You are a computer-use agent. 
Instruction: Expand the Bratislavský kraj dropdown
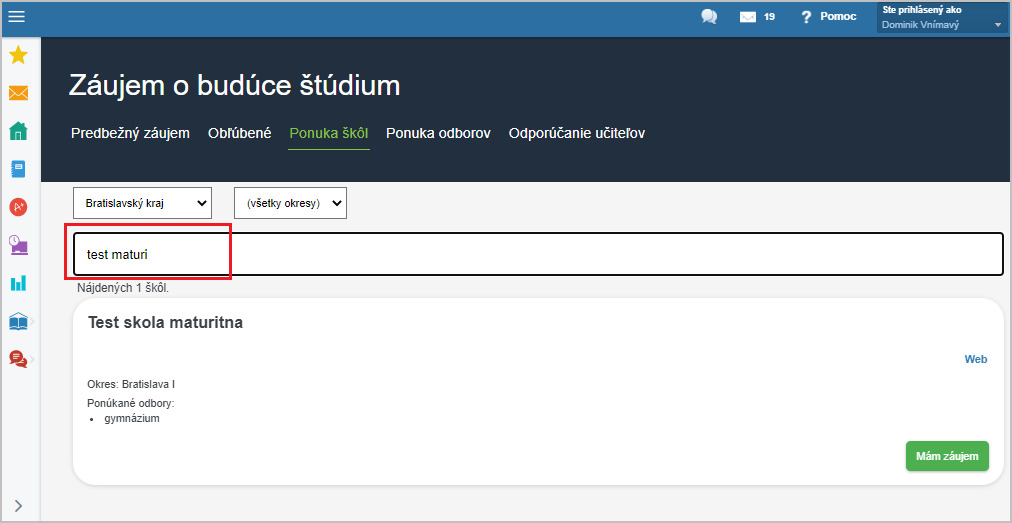click(x=142, y=203)
